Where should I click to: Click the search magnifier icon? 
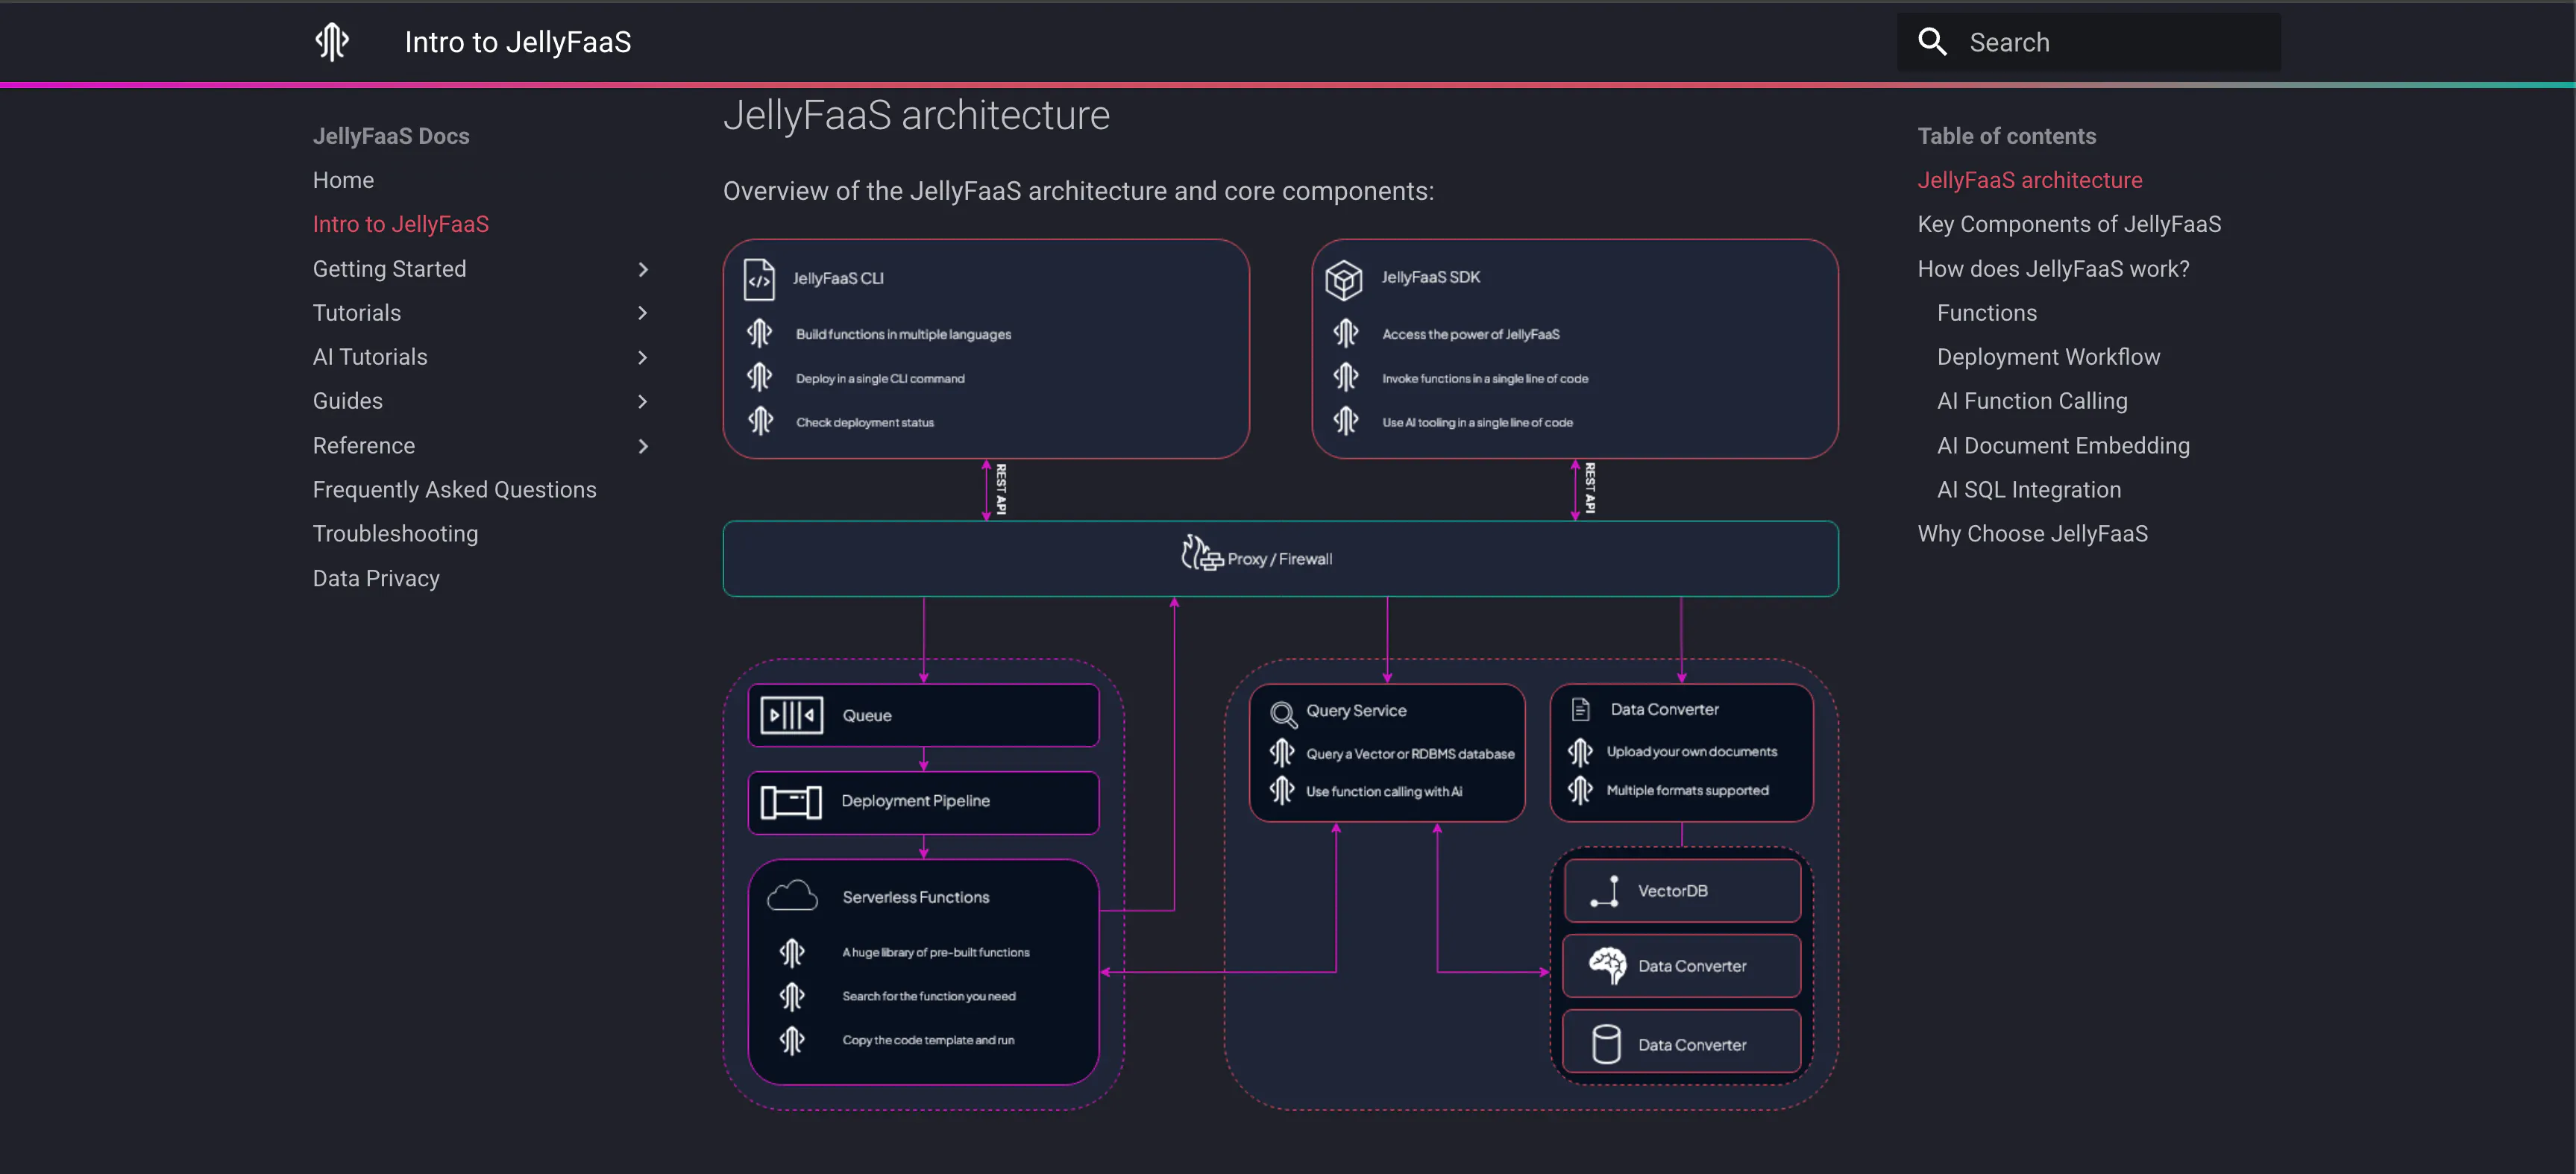coord(1932,42)
